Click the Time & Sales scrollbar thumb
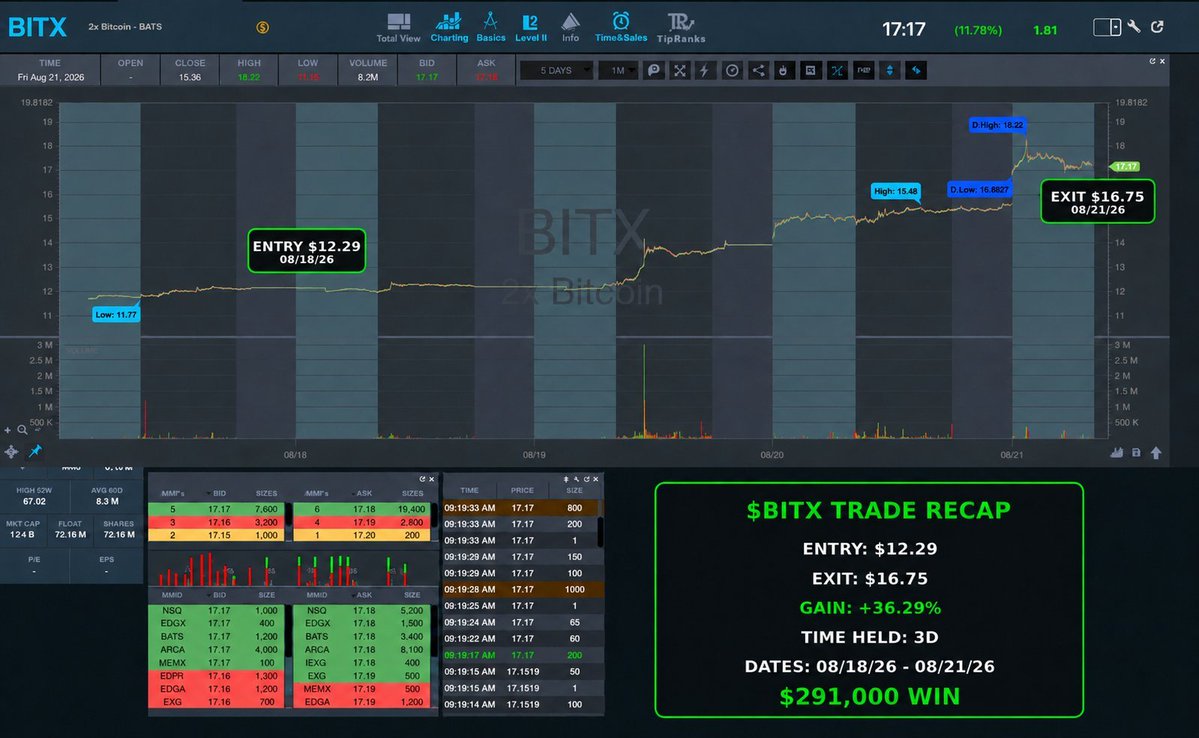This screenshot has height=738, width=1199. coord(600,530)
